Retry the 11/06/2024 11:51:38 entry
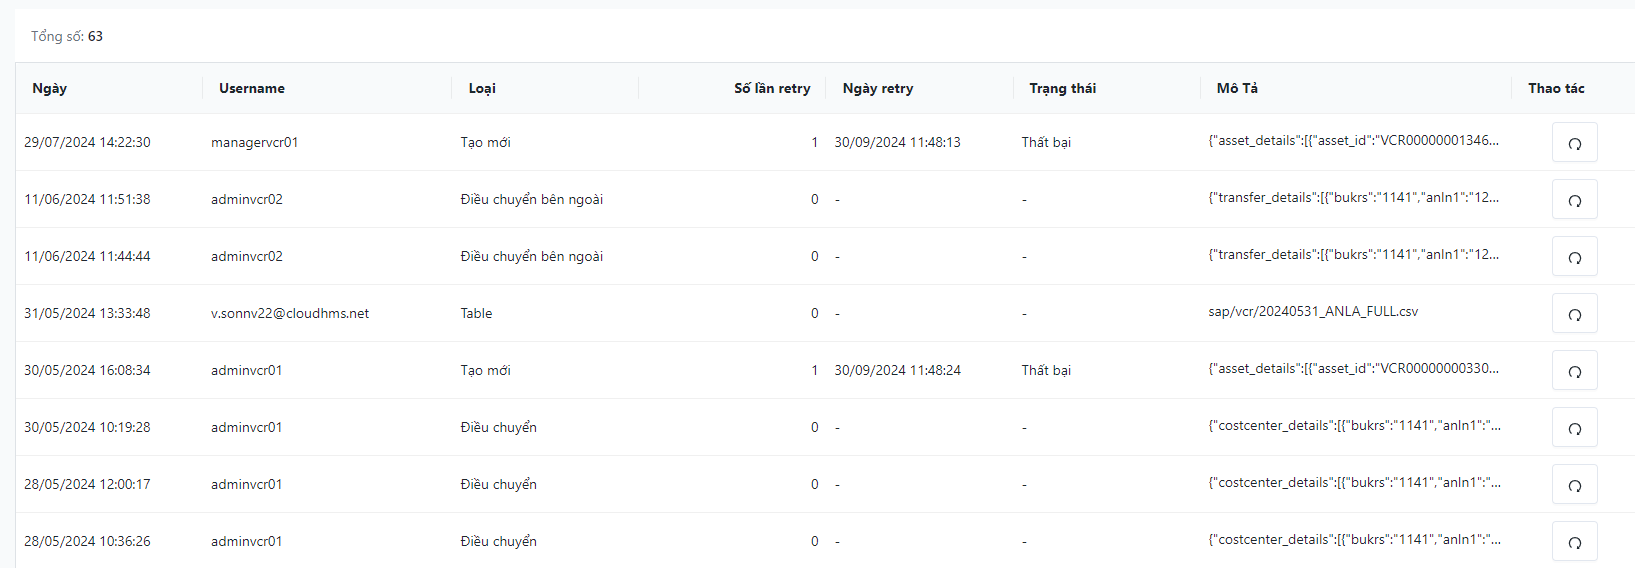This screenshot has width=1635, height=568. click(1574, 200)
